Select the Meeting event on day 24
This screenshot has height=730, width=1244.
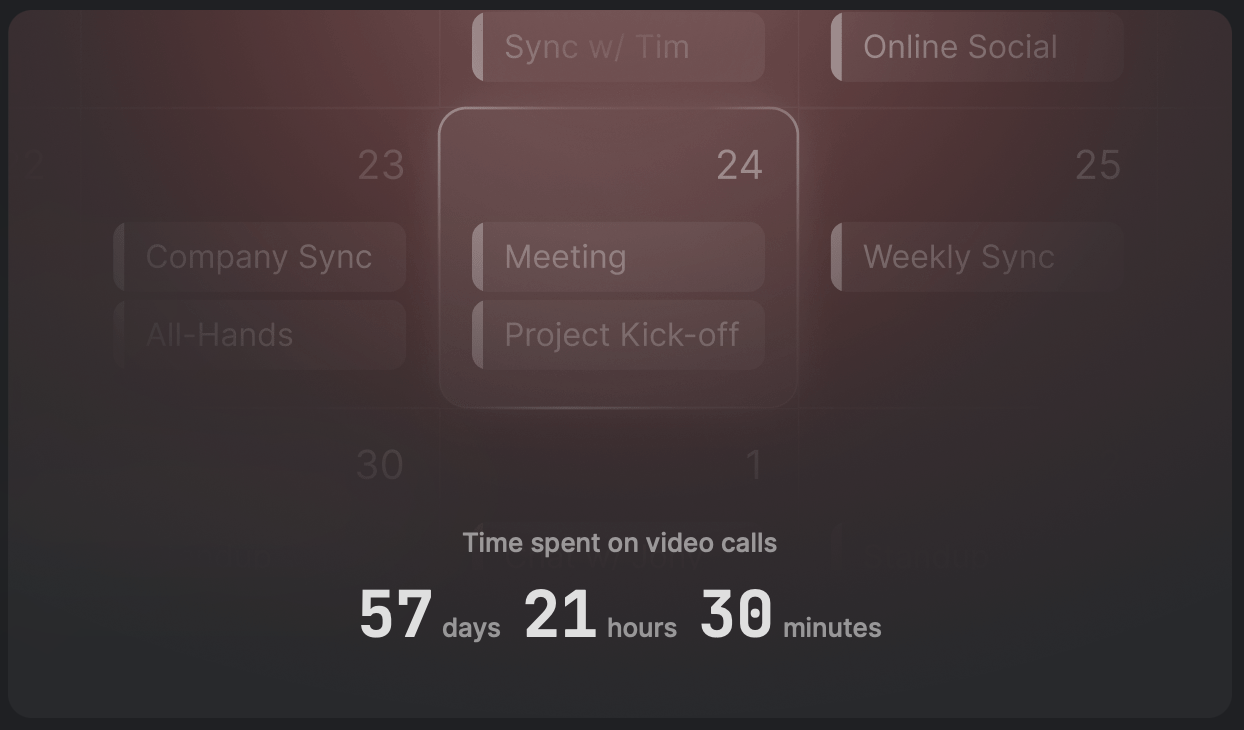pyautogui.click(x=618, y=257)
